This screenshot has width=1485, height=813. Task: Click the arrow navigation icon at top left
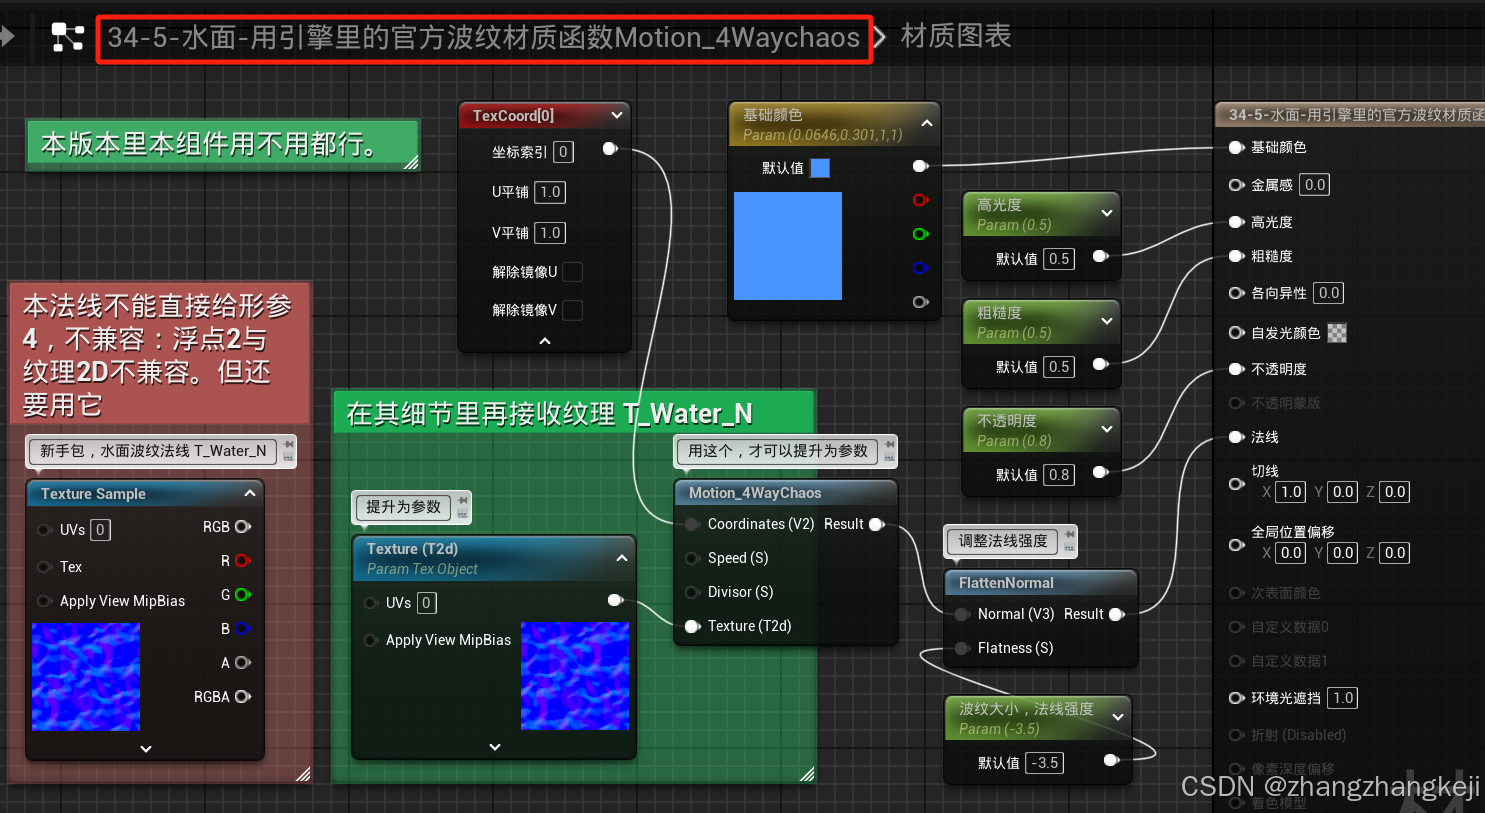(8, 36)
